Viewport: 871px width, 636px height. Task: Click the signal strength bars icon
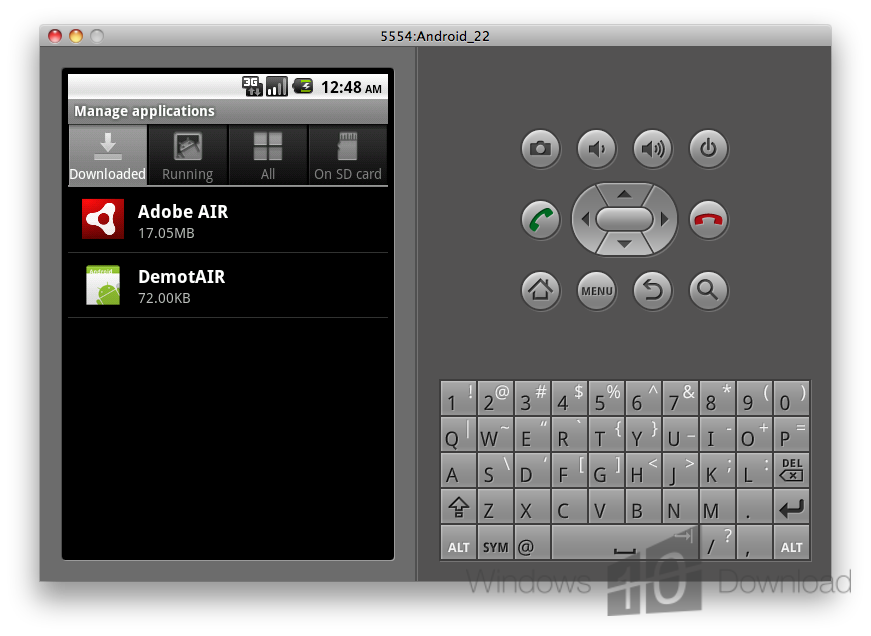point(277,86)
